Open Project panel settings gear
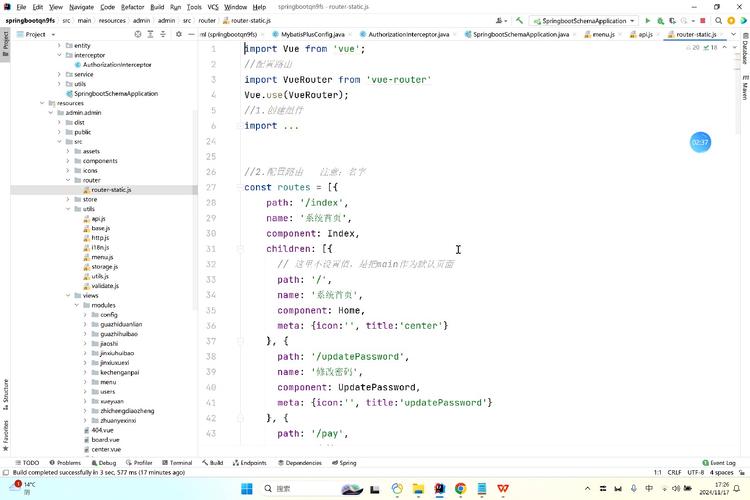 [176, 34]
